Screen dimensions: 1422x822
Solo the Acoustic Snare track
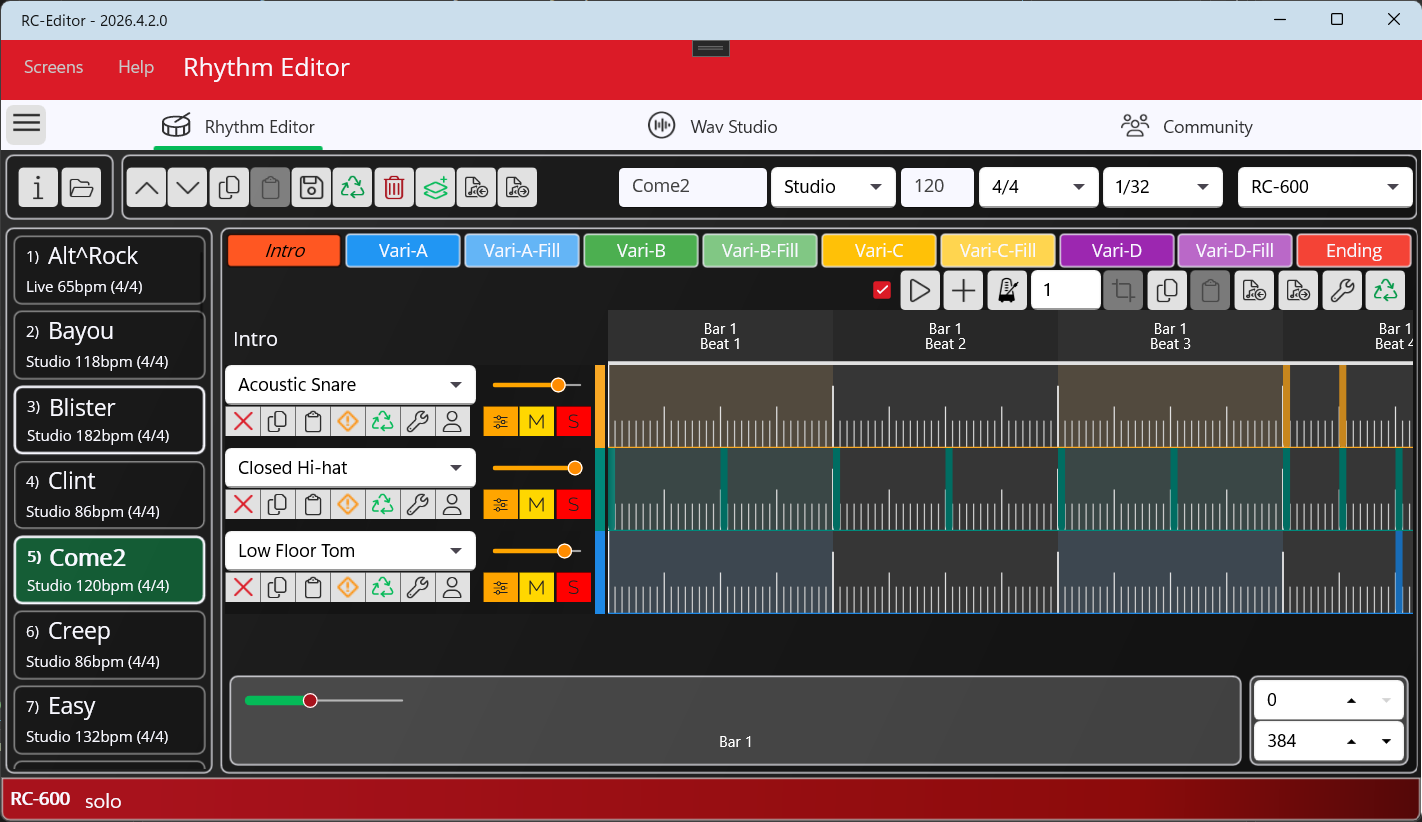click(573, 421)
